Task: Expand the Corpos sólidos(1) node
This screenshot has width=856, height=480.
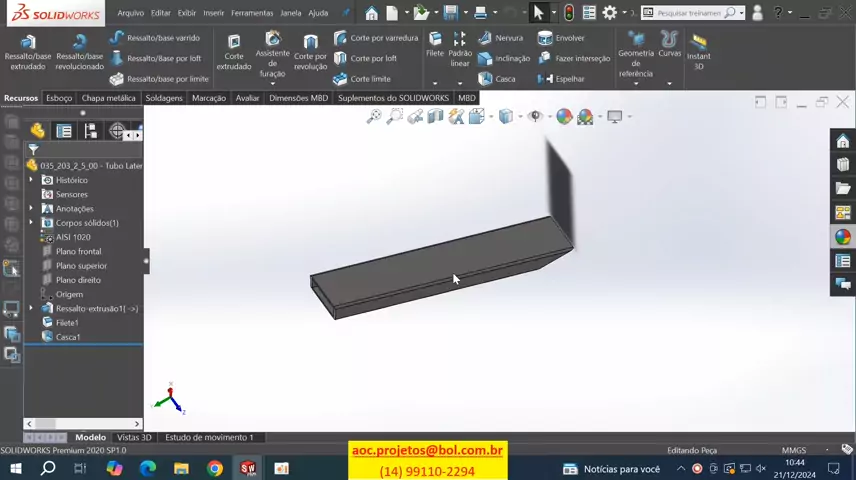Action: point(31,223)
